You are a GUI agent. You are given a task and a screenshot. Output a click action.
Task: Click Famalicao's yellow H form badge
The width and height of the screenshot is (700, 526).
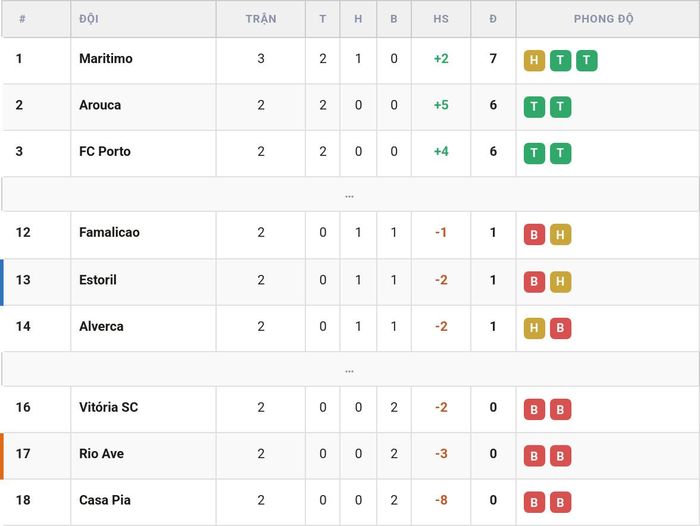click(x=560, y=235)
